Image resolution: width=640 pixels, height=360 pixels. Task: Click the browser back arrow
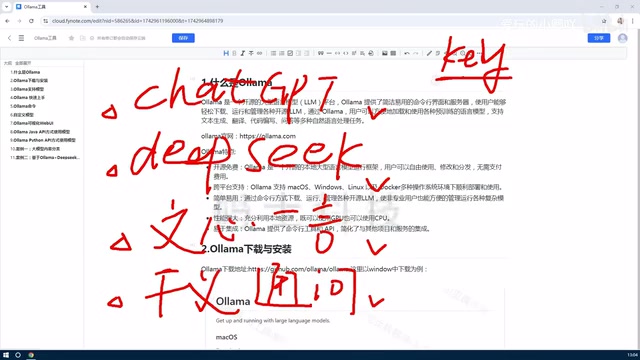tap(7, 21)
